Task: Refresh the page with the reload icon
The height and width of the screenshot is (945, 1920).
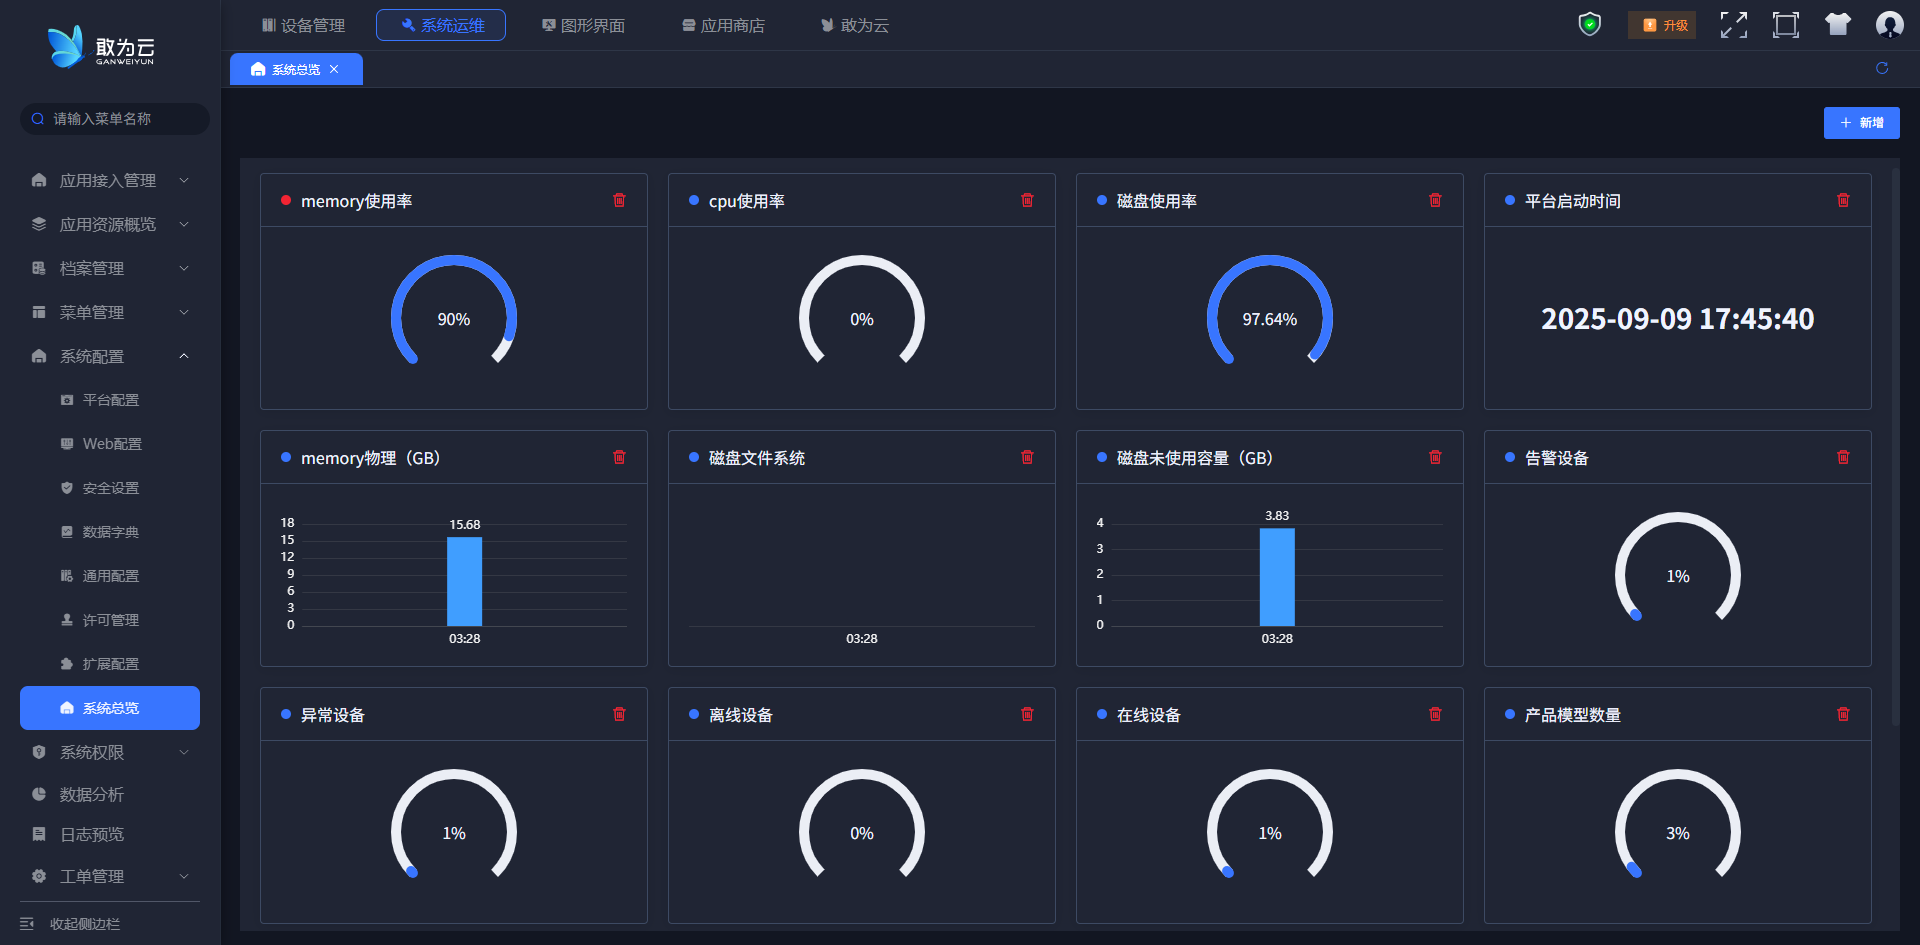Action: pyautogui.click(x=1882, y=68)
